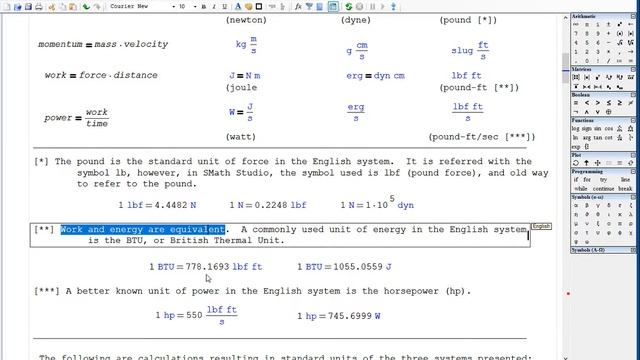640x360 pixels.
Task: Insert continue statement from Programming
Action: pyautogui.click(x=604, y=189)
